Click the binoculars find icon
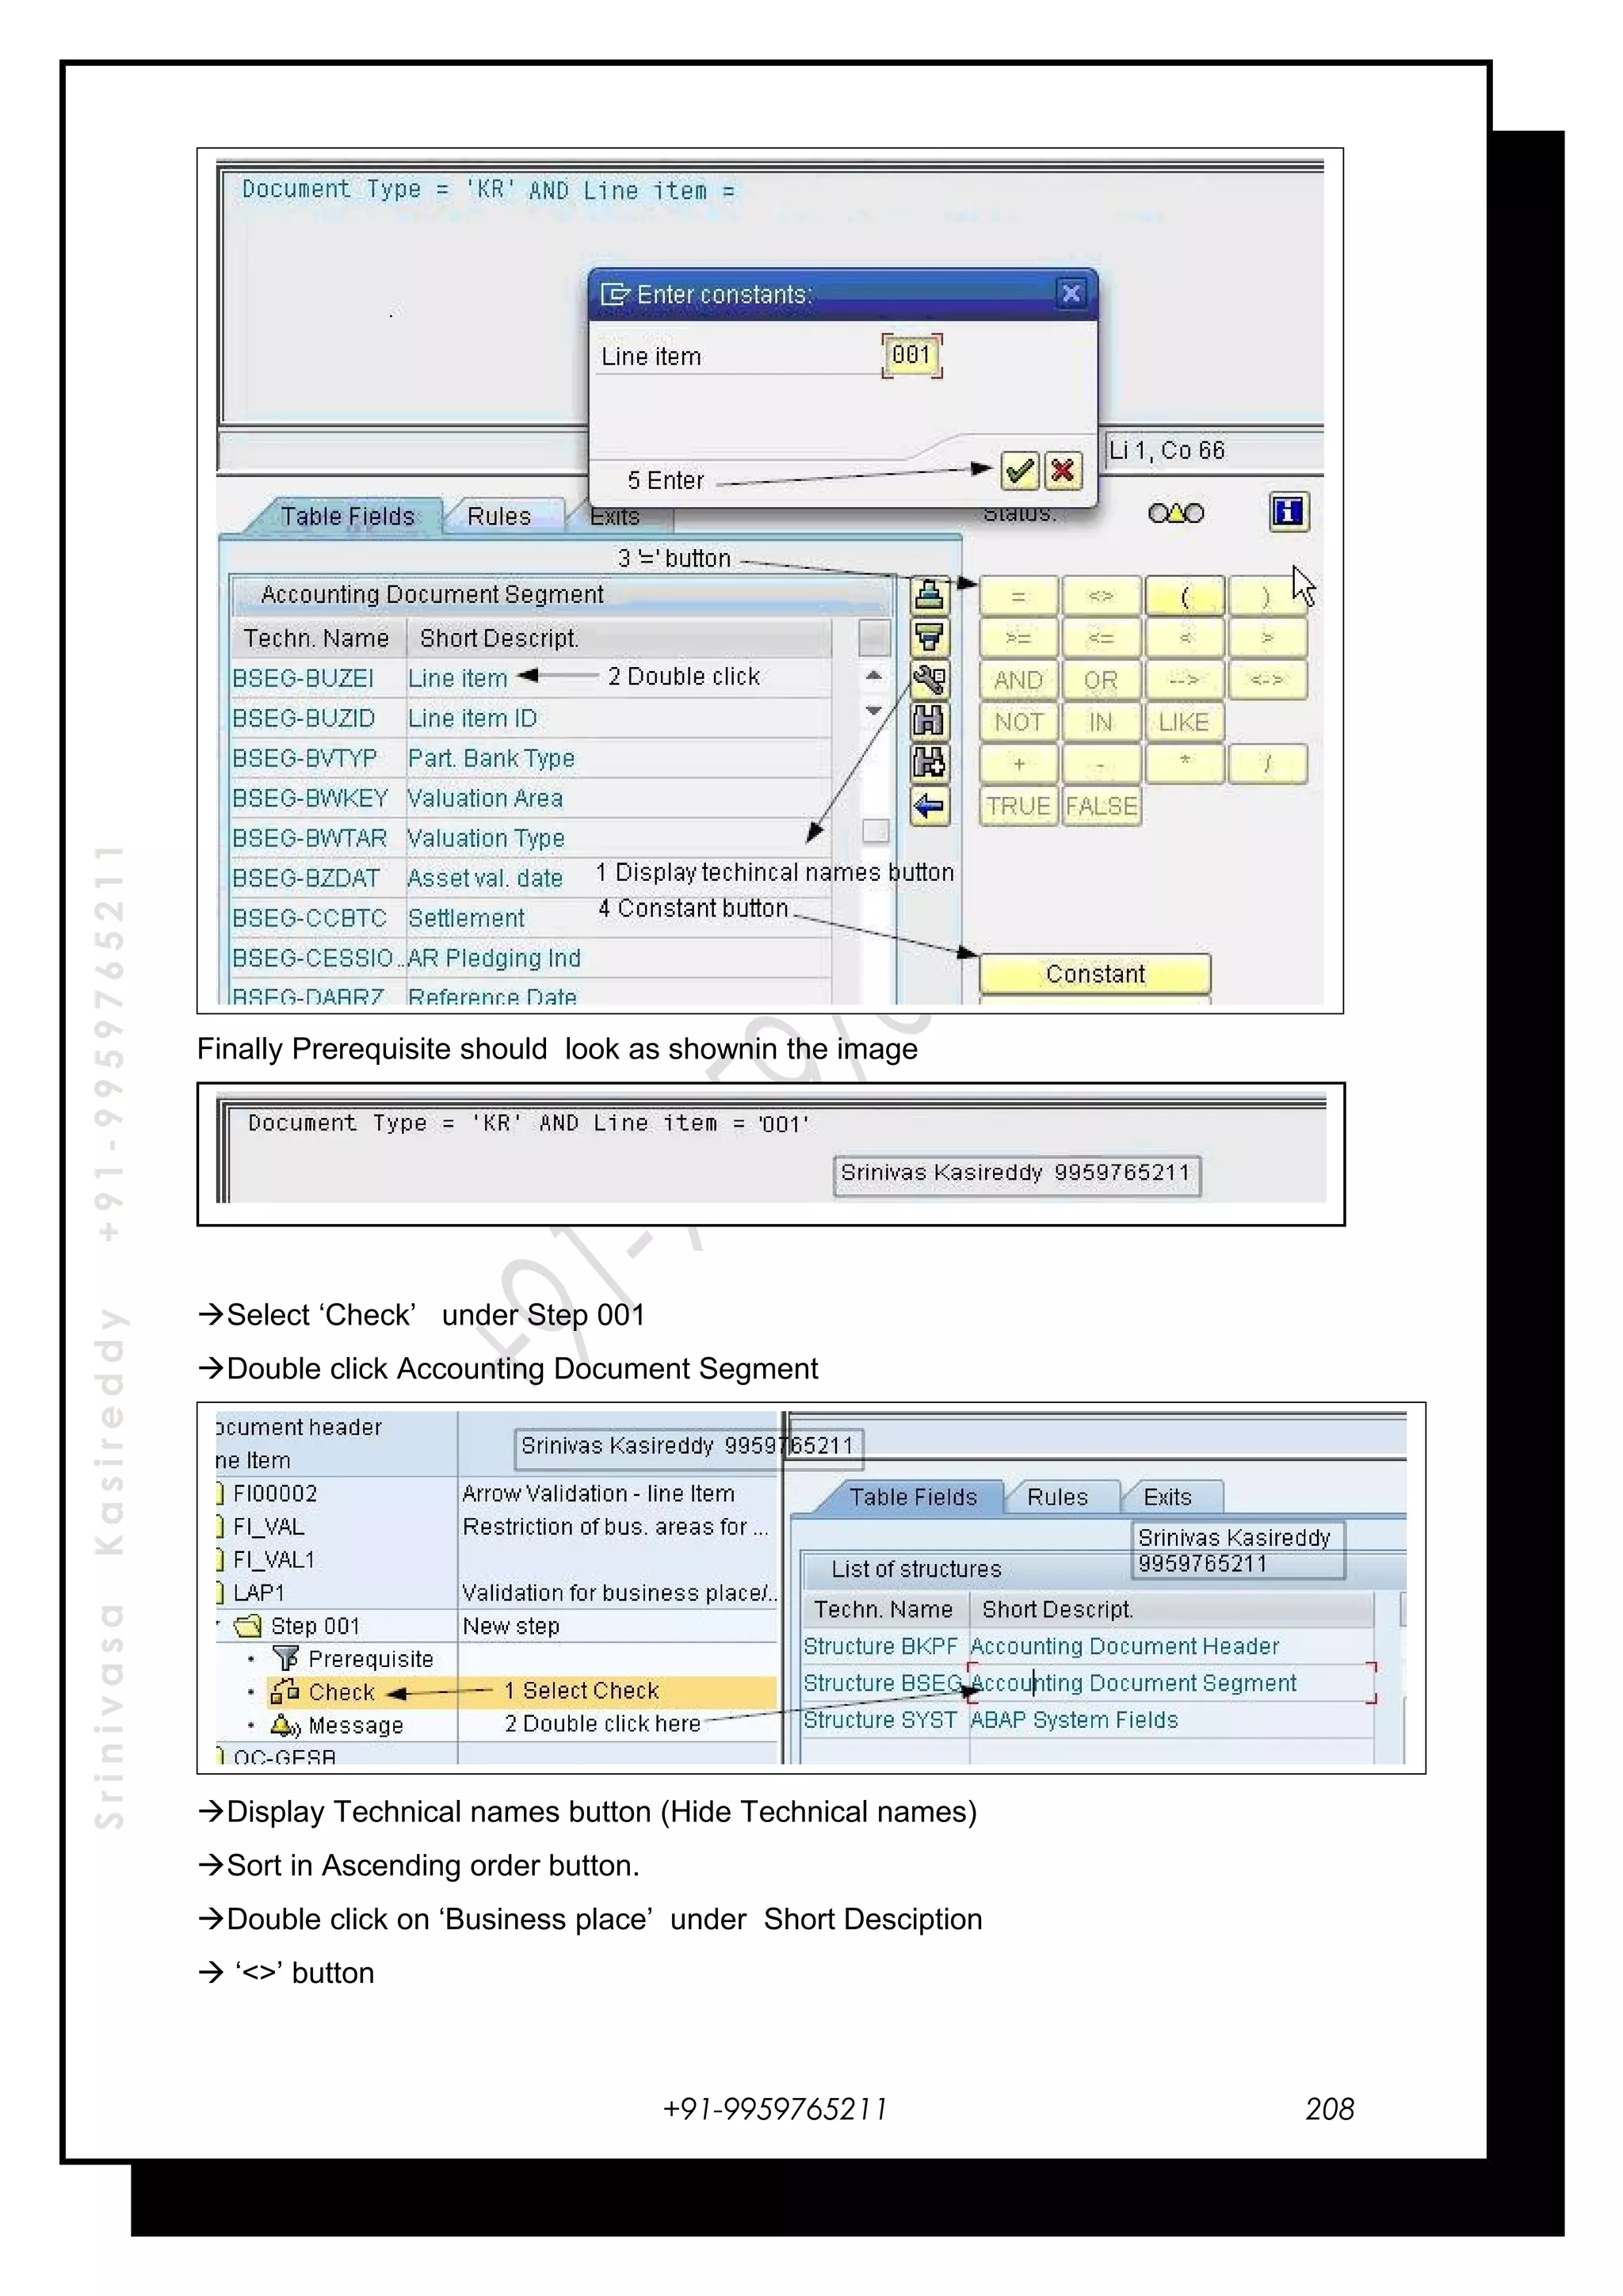This screenshot has height=2296, width=1623. tap(929, 721)
